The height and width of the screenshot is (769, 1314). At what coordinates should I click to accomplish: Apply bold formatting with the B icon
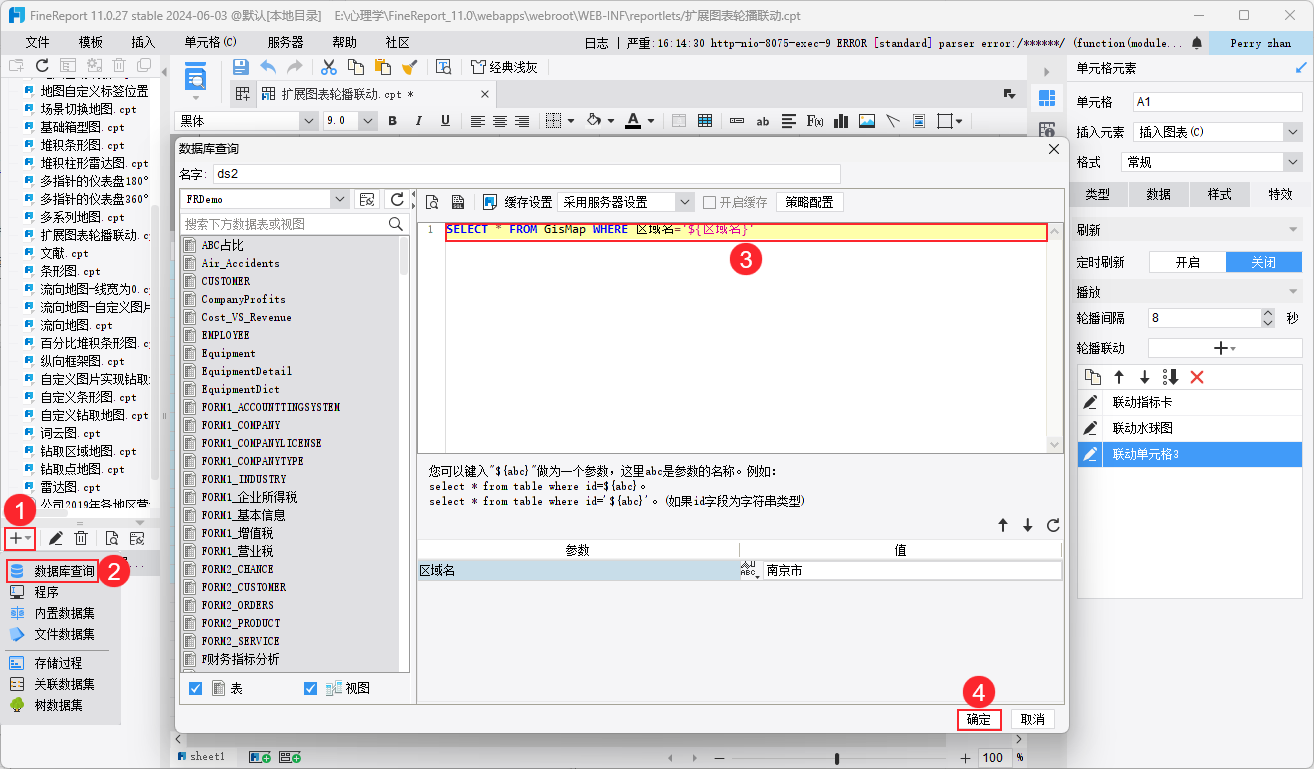click(392, 121)
